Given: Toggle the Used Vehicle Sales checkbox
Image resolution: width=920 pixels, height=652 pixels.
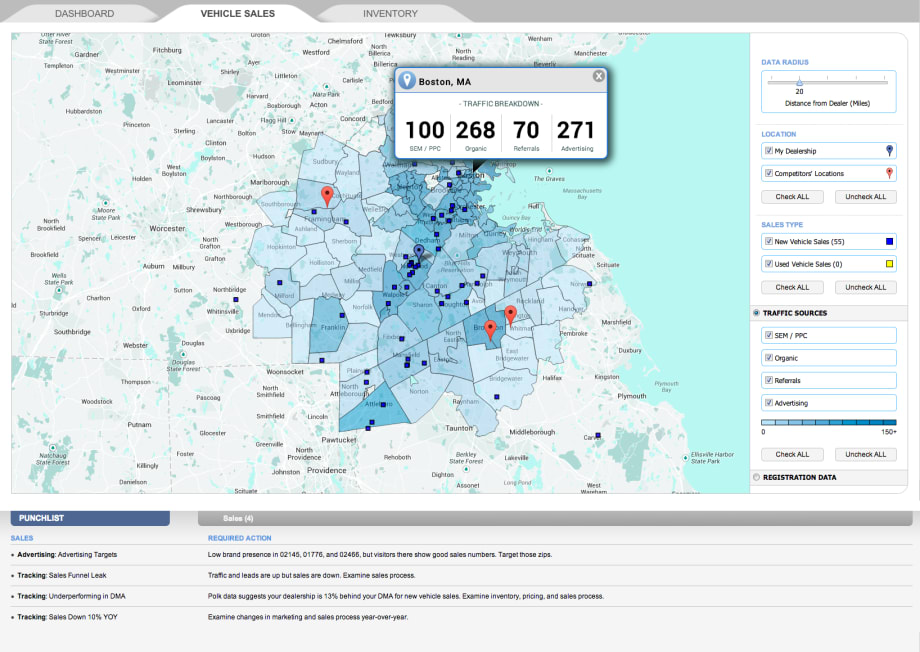Looking at the screenshot, I should (768, 264).
